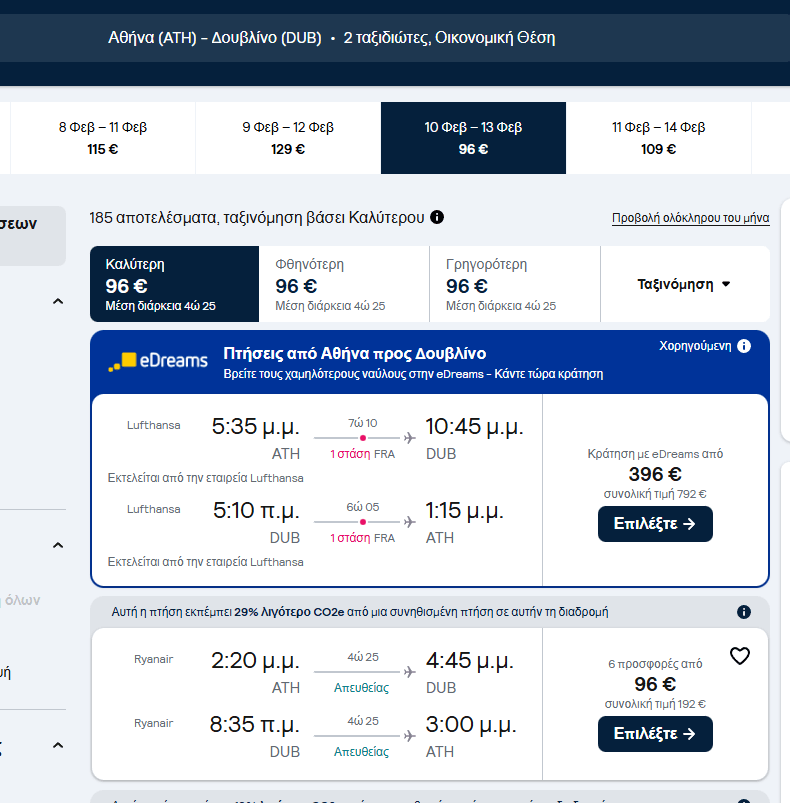Viewport: 790px width, 803px height.
Task: Choose the 8 Φεβ – 11 Φεβ date option
Action: [x=103, y=138]
